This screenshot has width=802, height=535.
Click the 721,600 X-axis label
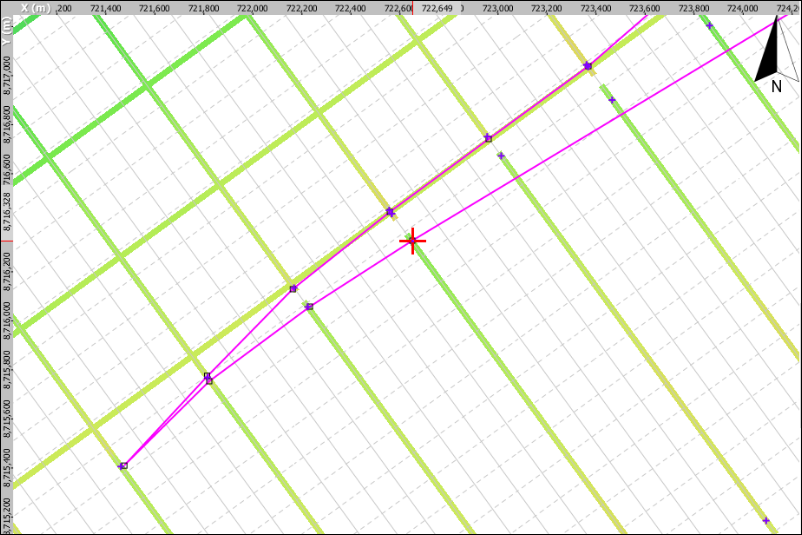click(x=154, y=8)
